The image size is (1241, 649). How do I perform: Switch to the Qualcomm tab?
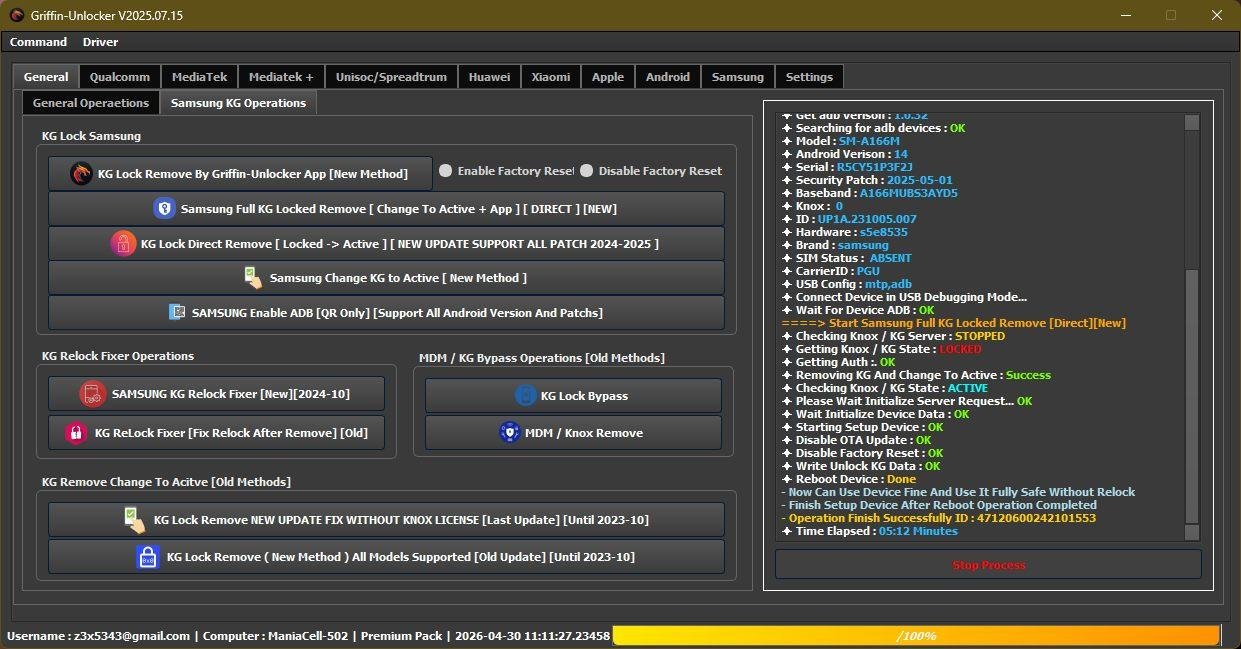point(119,77)
